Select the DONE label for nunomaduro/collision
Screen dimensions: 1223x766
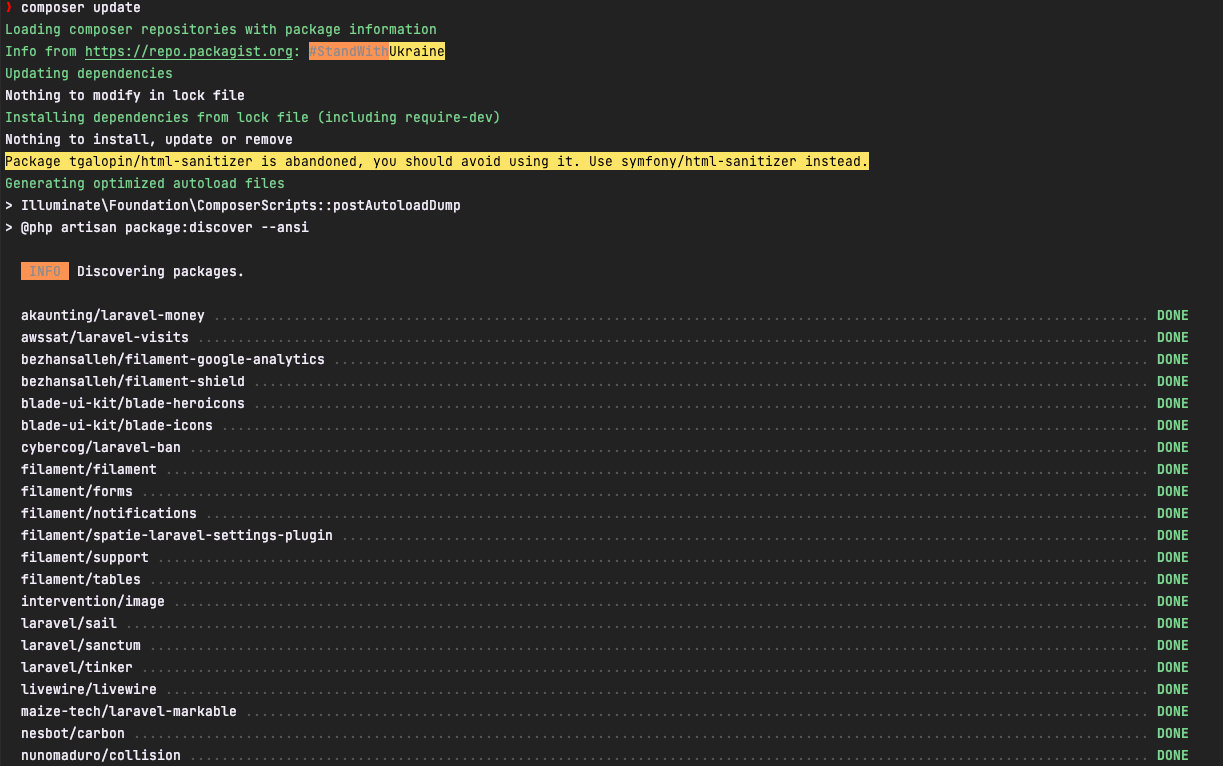point(1171,755)
